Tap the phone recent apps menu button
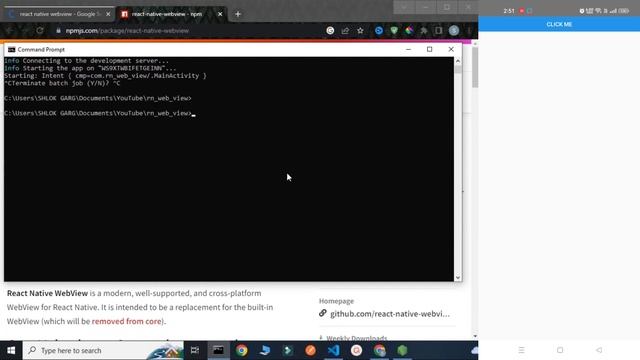640x360 pixels. pyautogui.click(x=521, y=350)
